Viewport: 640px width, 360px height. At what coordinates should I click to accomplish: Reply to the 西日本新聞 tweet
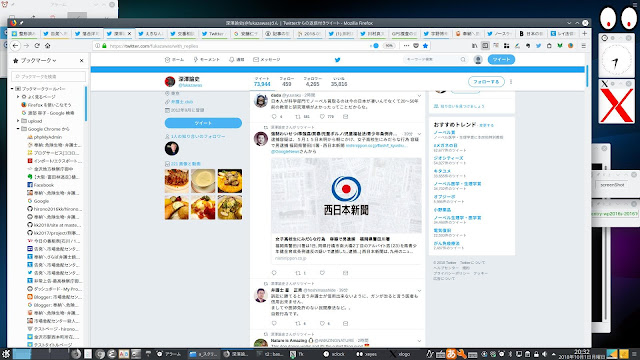coord(274,273)
